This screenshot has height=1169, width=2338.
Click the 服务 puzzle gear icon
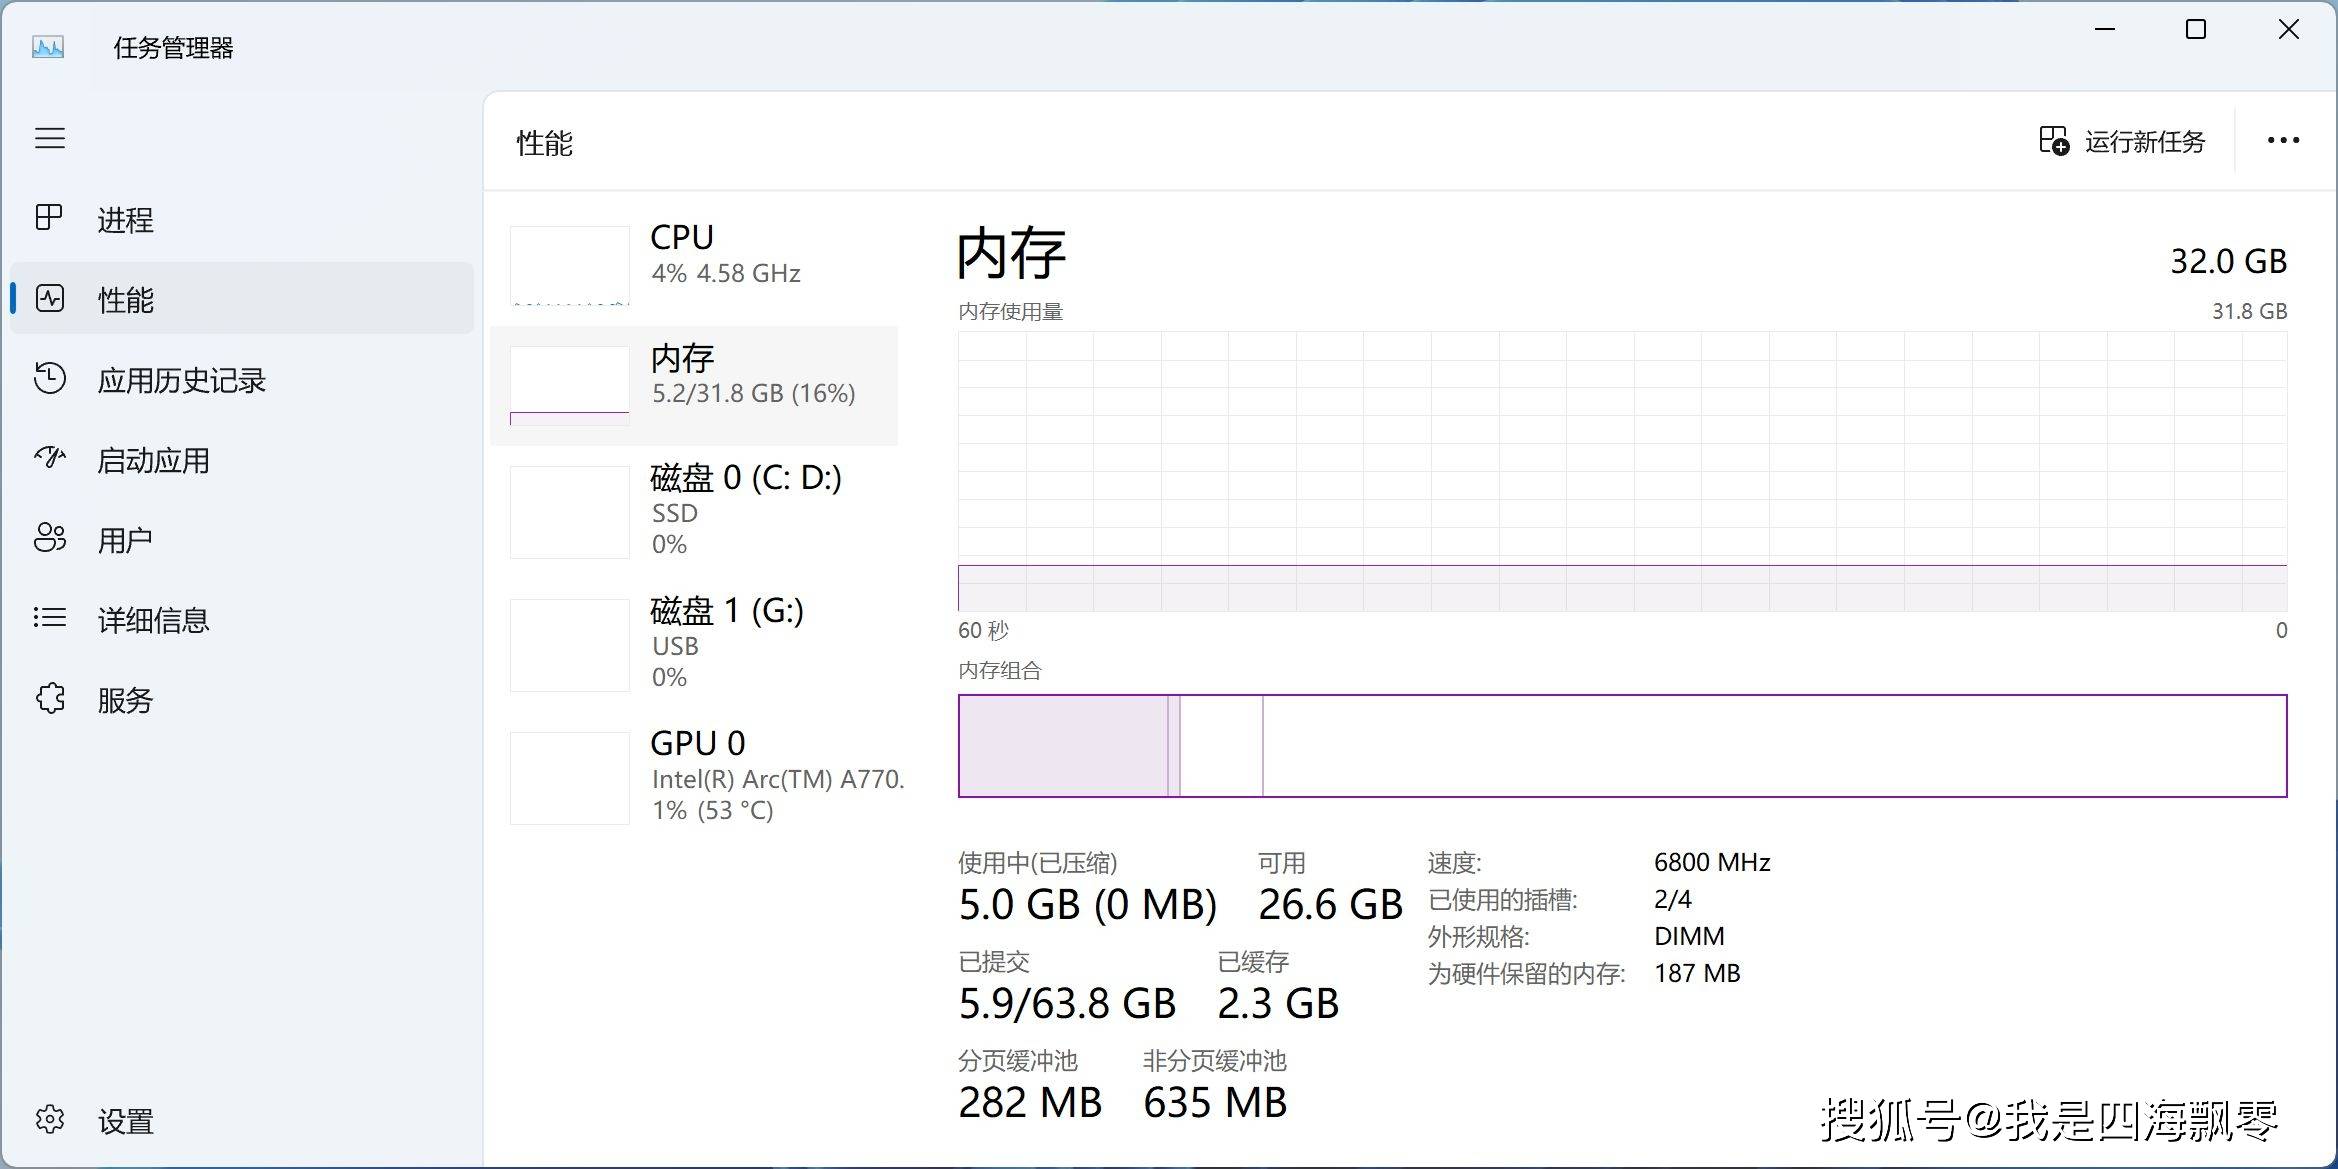[50, 698]
